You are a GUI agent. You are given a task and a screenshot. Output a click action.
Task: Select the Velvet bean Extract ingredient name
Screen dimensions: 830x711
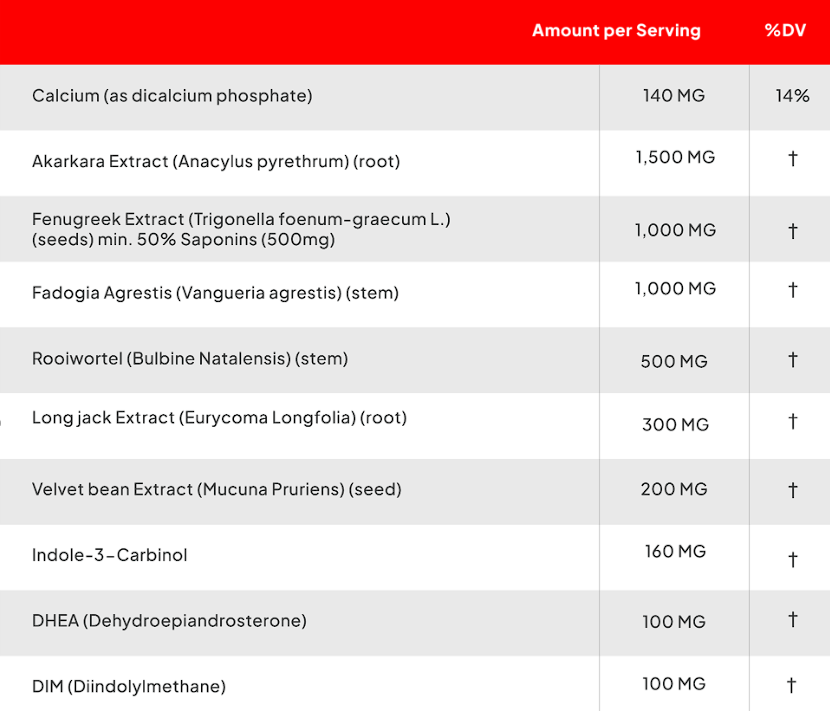tap(216, 489)
